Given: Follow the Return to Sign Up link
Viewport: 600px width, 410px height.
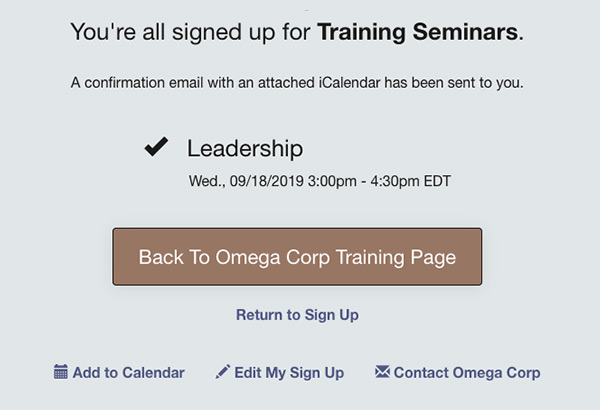Looking at the screenshot, I should pyautogui.click(x=297, y=315).
